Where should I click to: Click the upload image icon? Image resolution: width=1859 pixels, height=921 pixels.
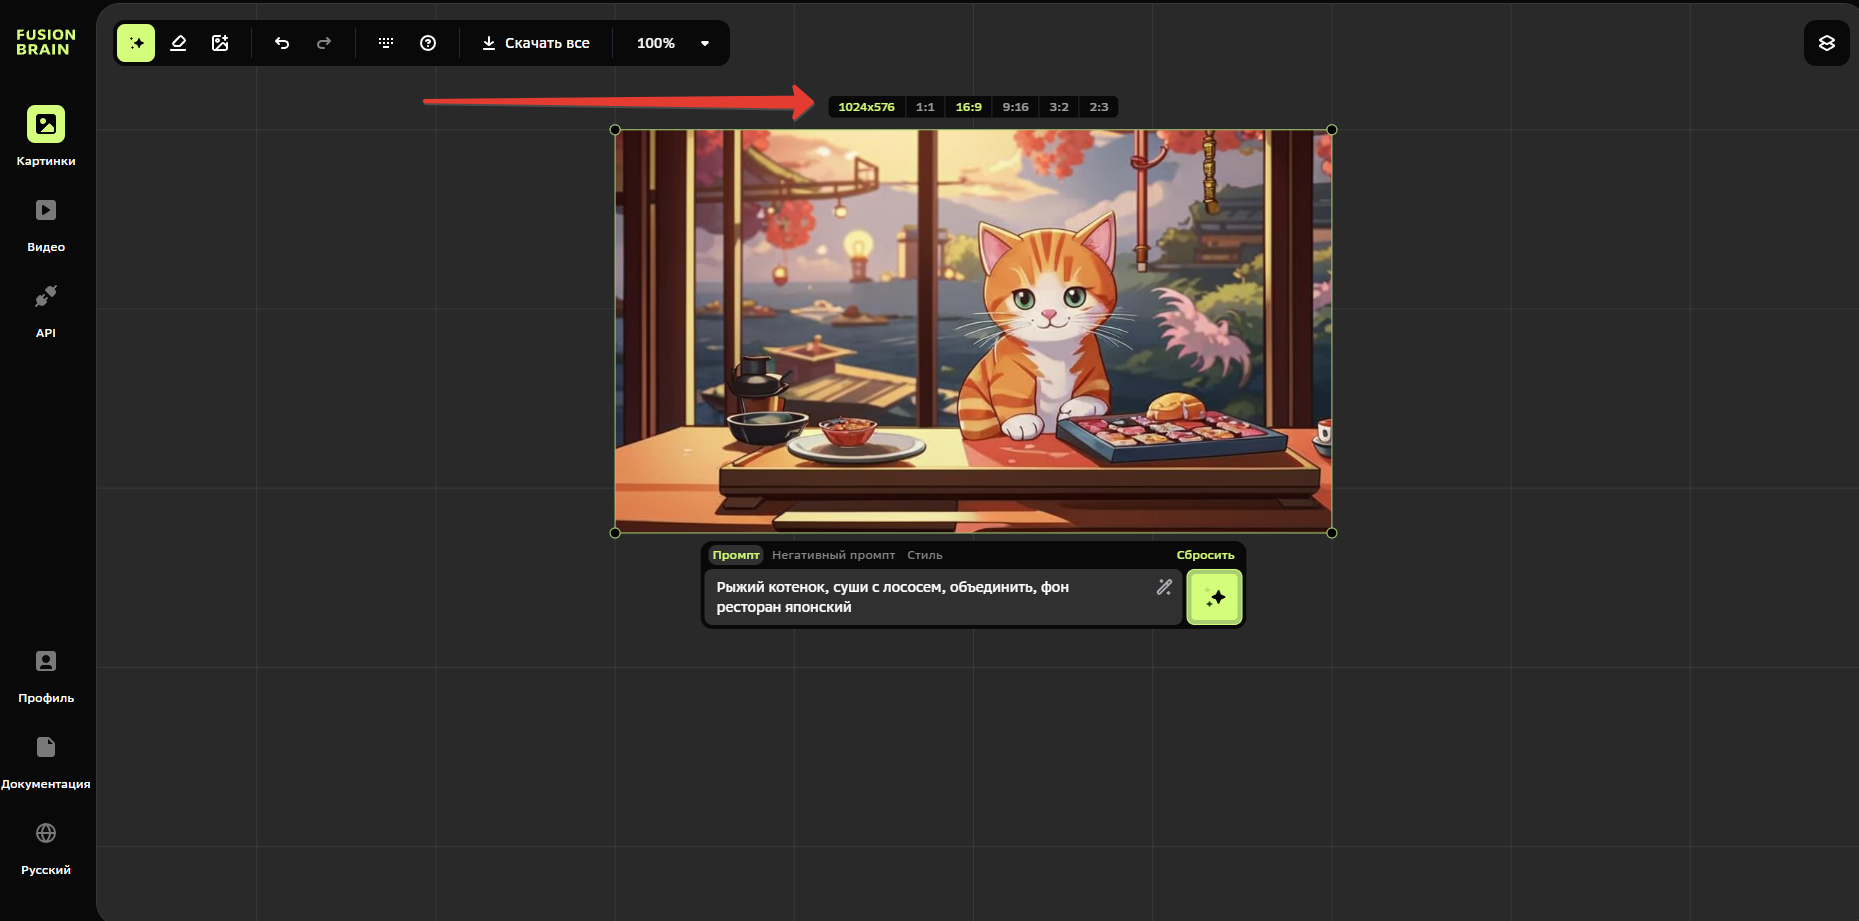[220, 43]
